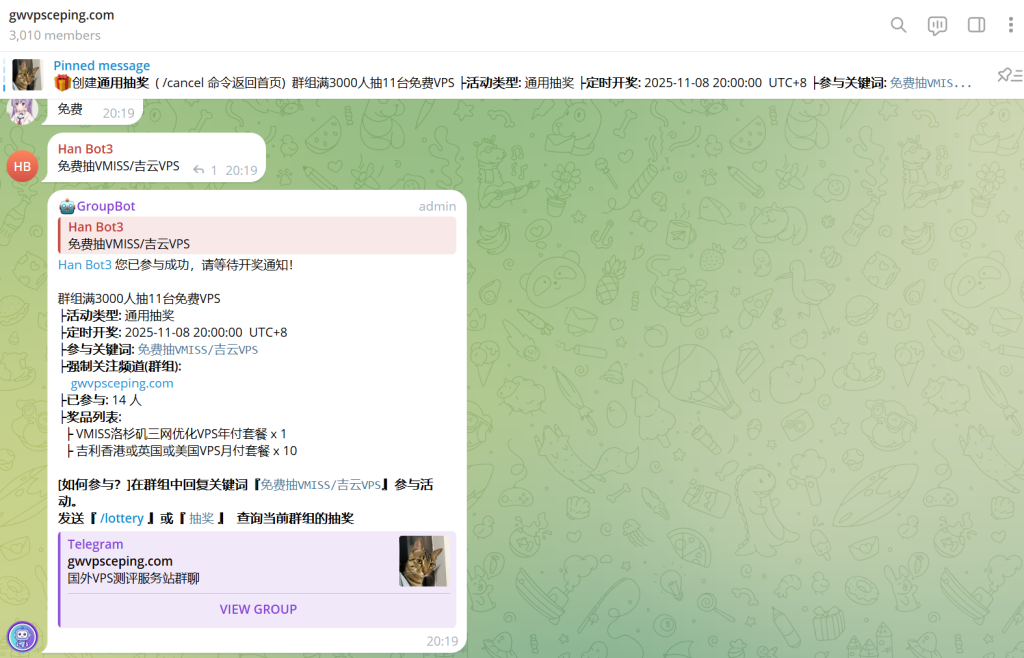1024x658 pixels.
Task: Click the group name gwvpsceping.com in header
Action: (62, 15)
